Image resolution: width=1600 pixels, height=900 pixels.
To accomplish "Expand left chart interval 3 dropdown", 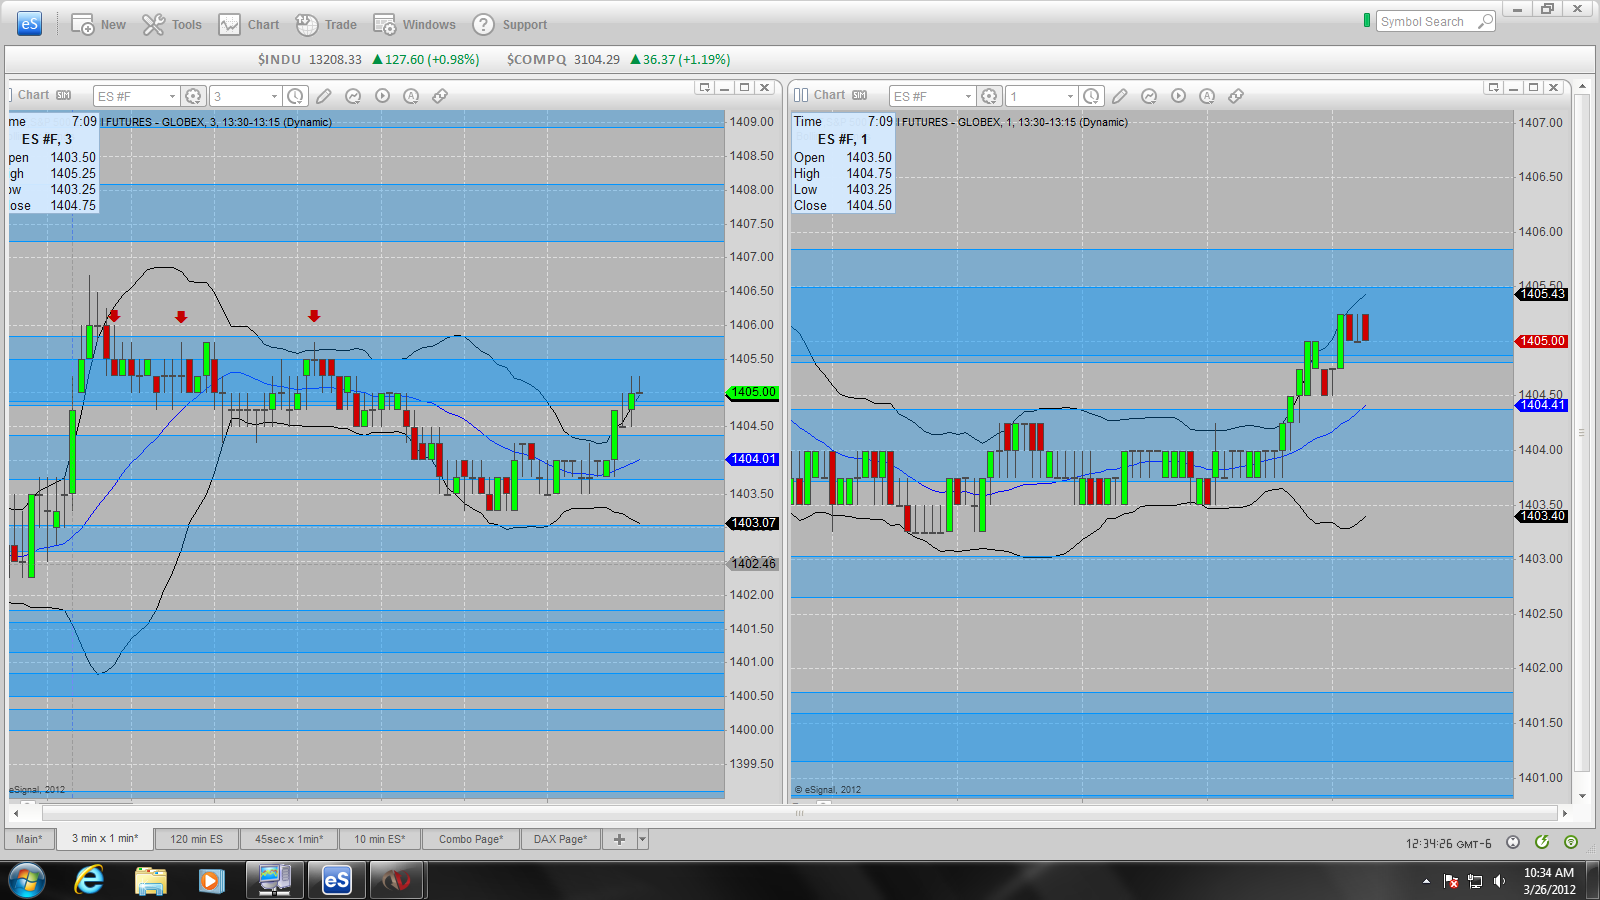I will point(274,96).
